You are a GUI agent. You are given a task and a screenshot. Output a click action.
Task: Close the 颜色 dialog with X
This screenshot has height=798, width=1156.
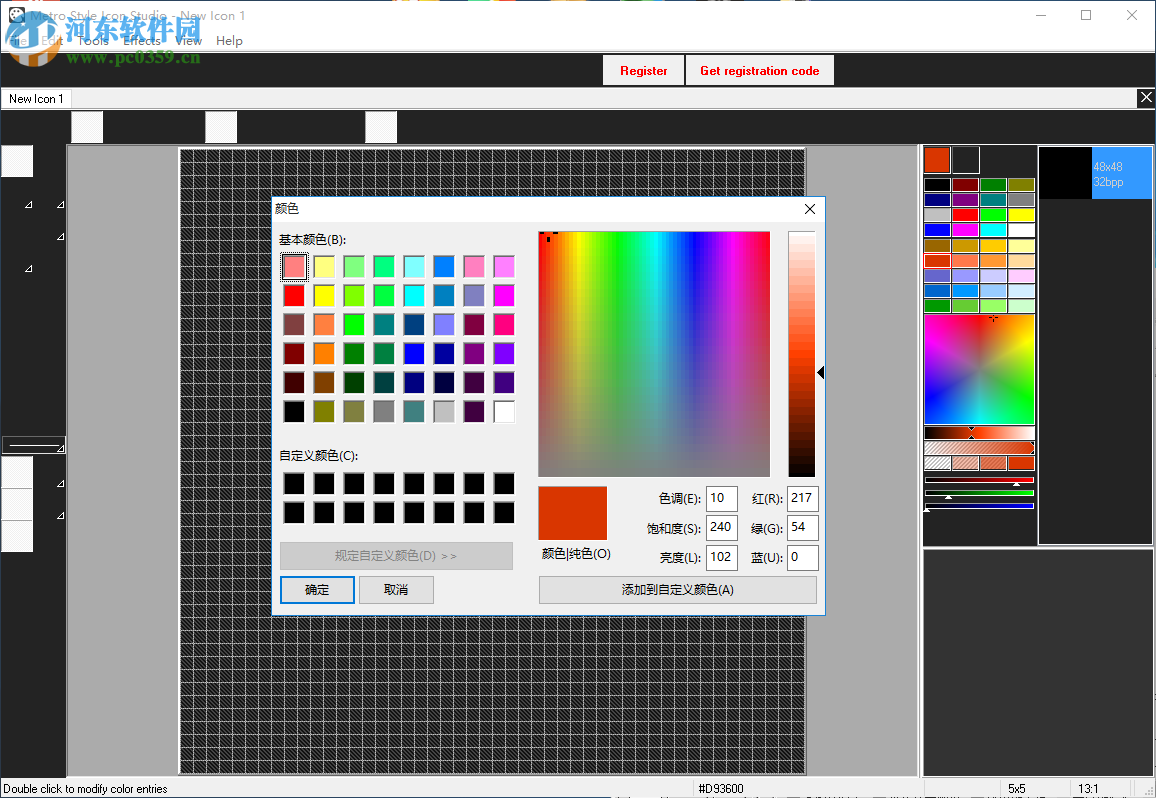point(809,209)
